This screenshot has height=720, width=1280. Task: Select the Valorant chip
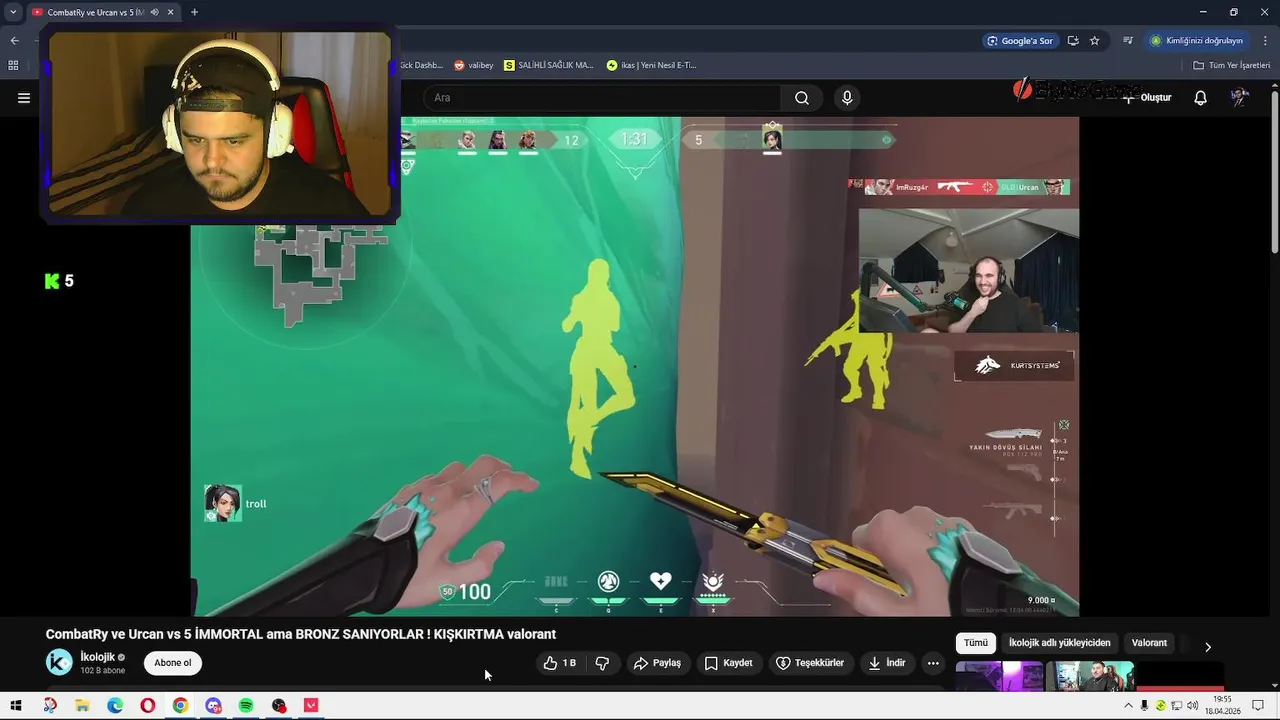point(1149,643)
